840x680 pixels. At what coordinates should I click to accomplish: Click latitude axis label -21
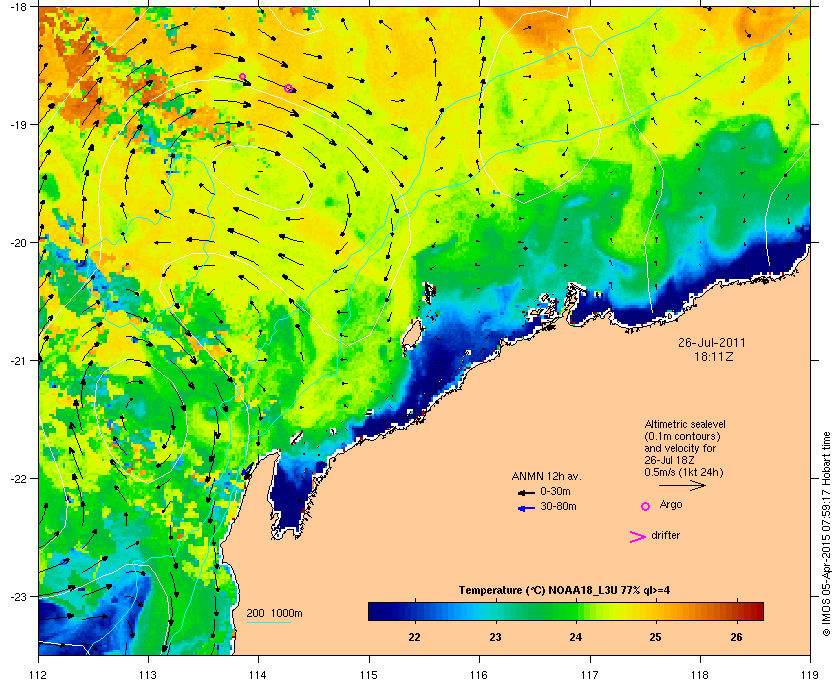(x=17, y=360)
